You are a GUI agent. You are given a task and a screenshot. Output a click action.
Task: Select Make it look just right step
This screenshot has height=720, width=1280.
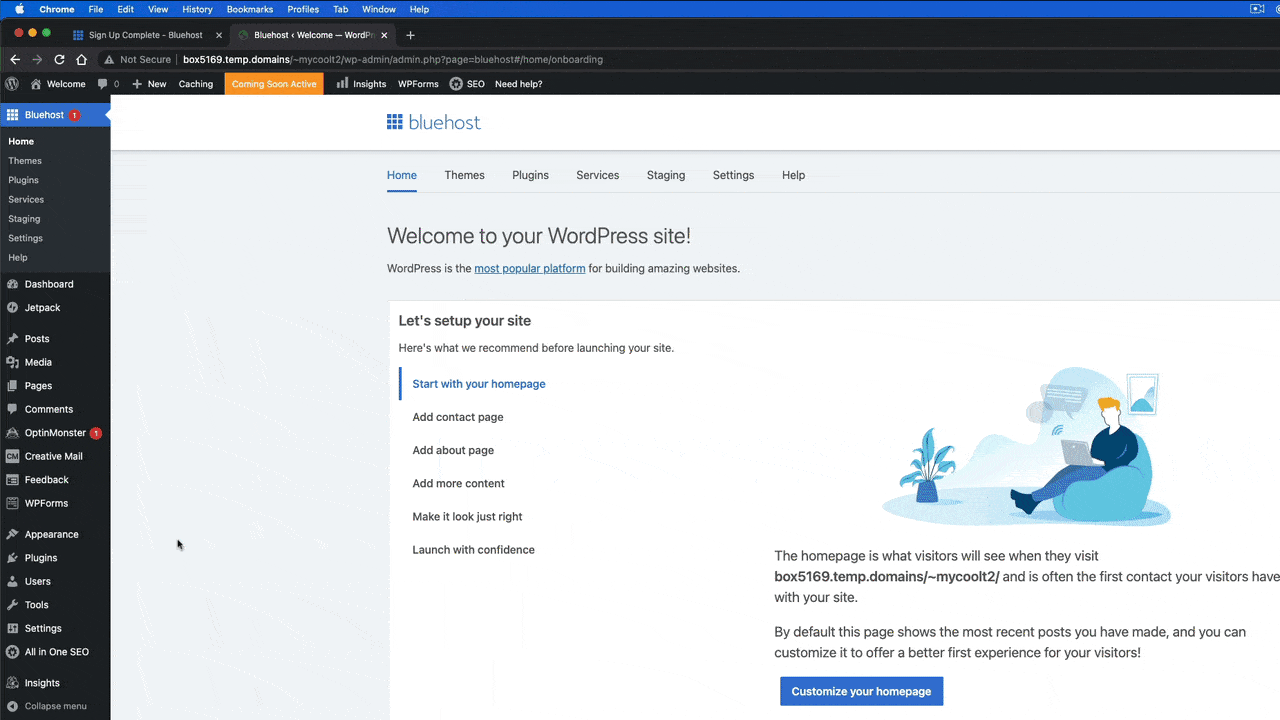[x=467, y=517]
